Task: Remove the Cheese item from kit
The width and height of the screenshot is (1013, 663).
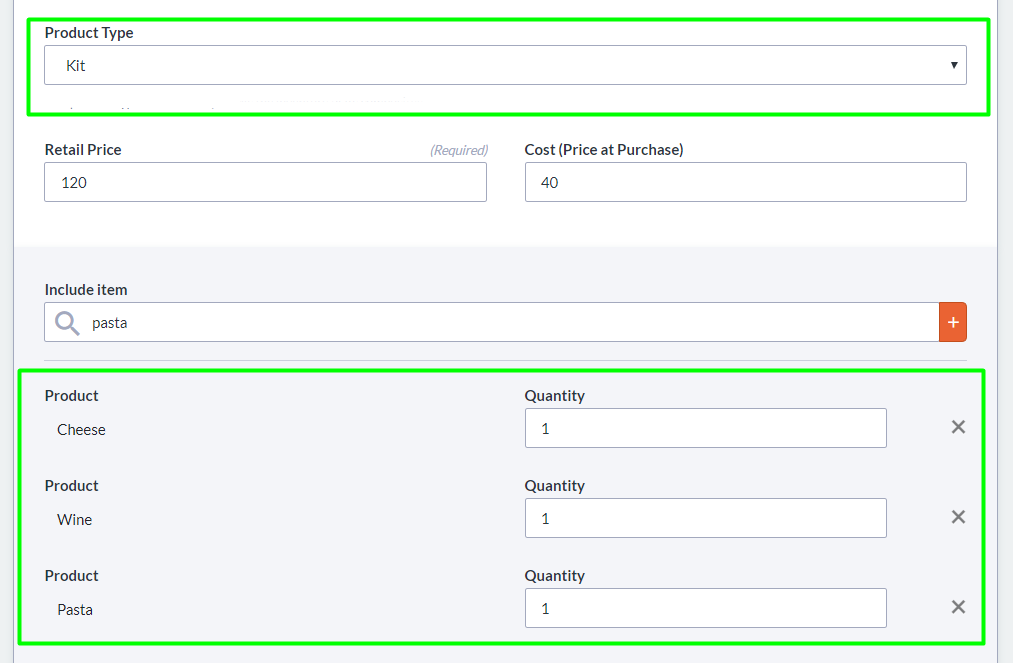Action: [x=958, y=427]
